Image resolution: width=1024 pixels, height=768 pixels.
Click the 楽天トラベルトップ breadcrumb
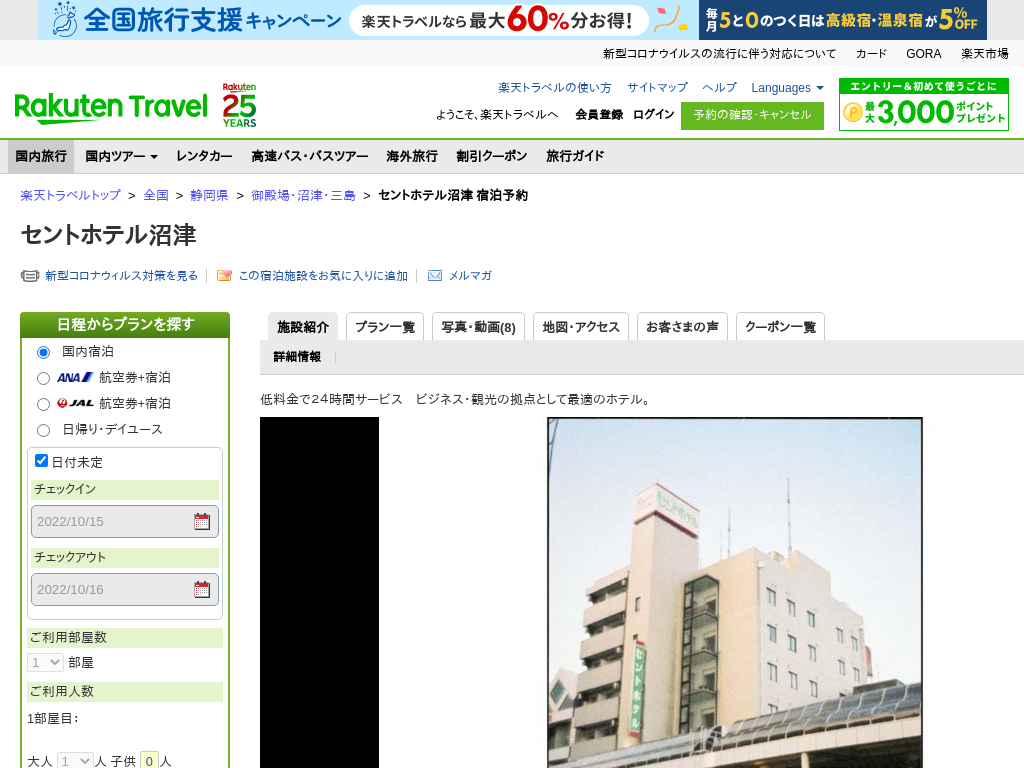click(71, 195)
